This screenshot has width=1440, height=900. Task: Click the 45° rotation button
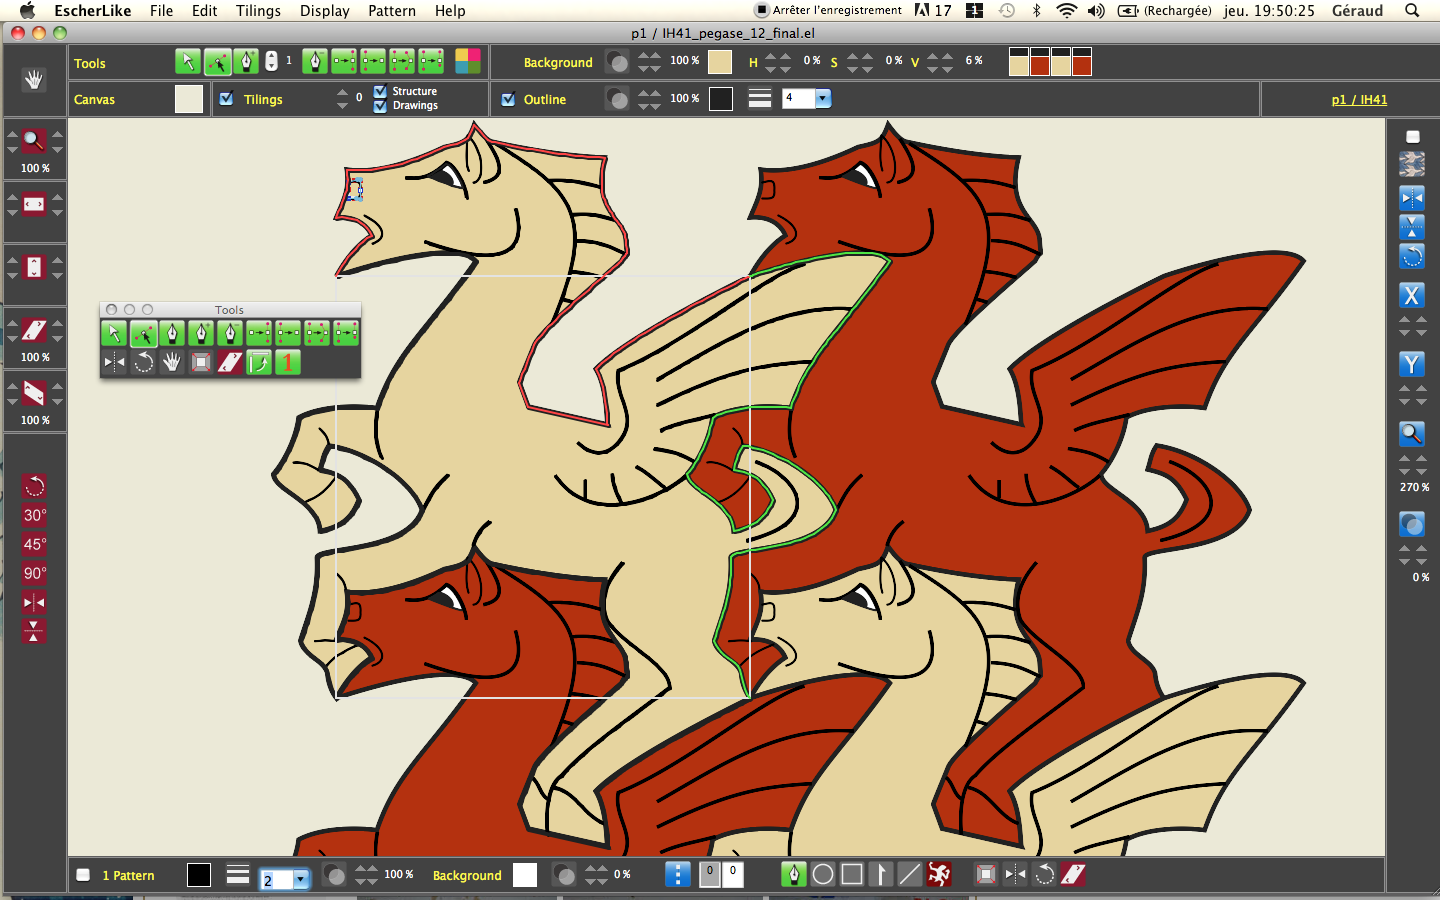34,544
